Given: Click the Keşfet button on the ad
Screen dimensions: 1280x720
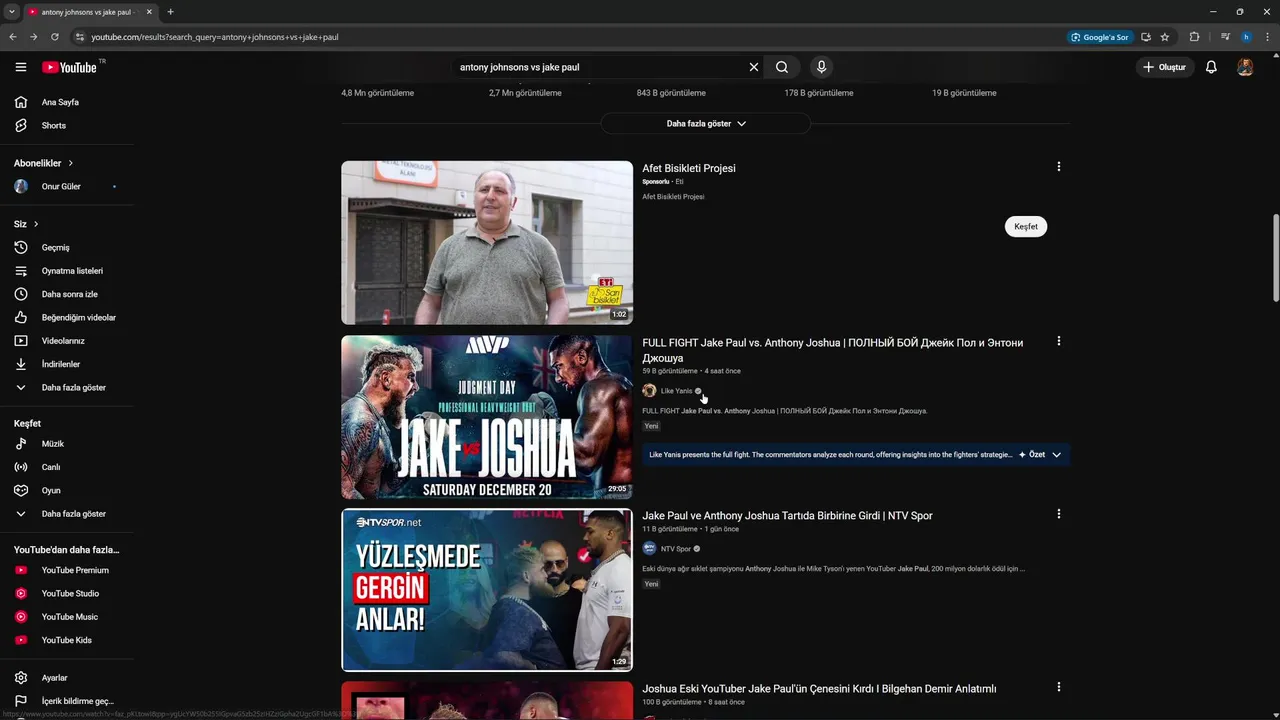Looking at the screenshot, I should pyautogui.click(x=1026, y=226).
